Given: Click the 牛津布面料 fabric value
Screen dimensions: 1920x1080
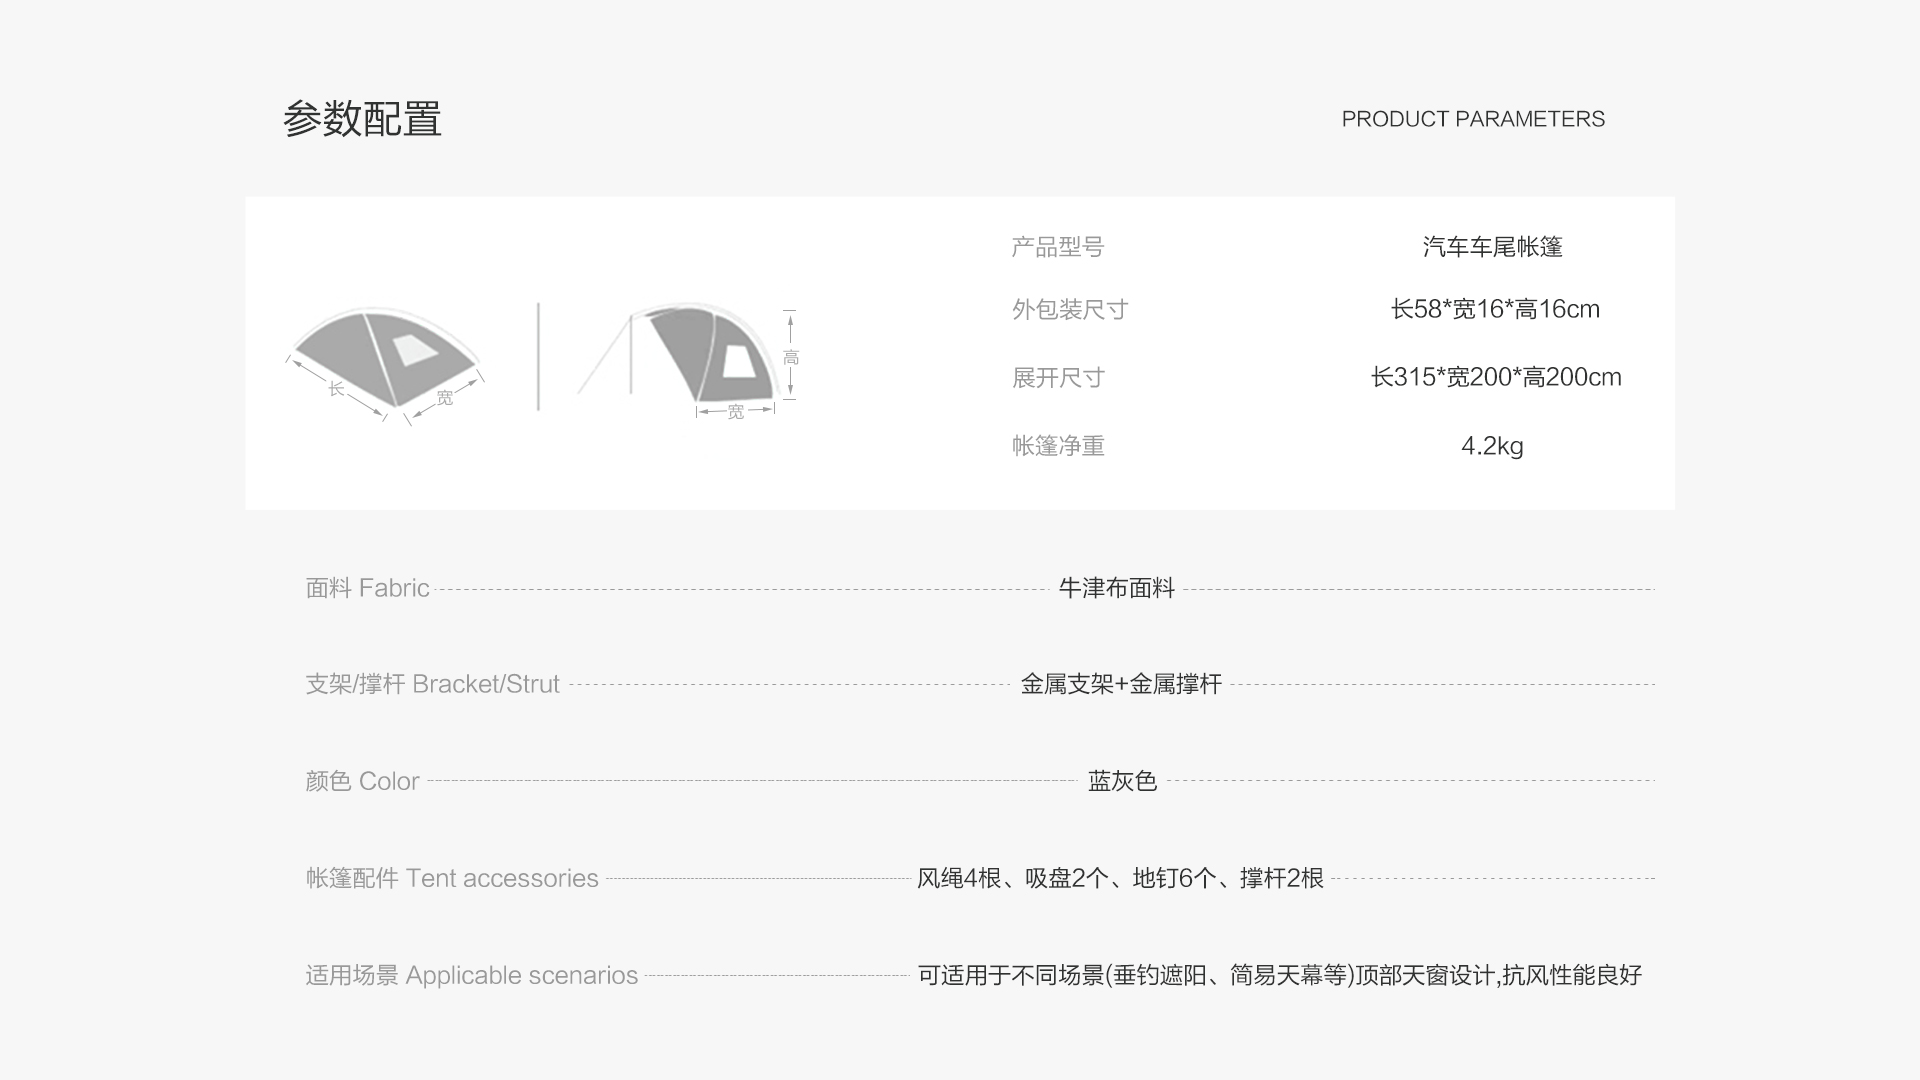Looking at the screenshot, I should click(x=1116, y=588).
